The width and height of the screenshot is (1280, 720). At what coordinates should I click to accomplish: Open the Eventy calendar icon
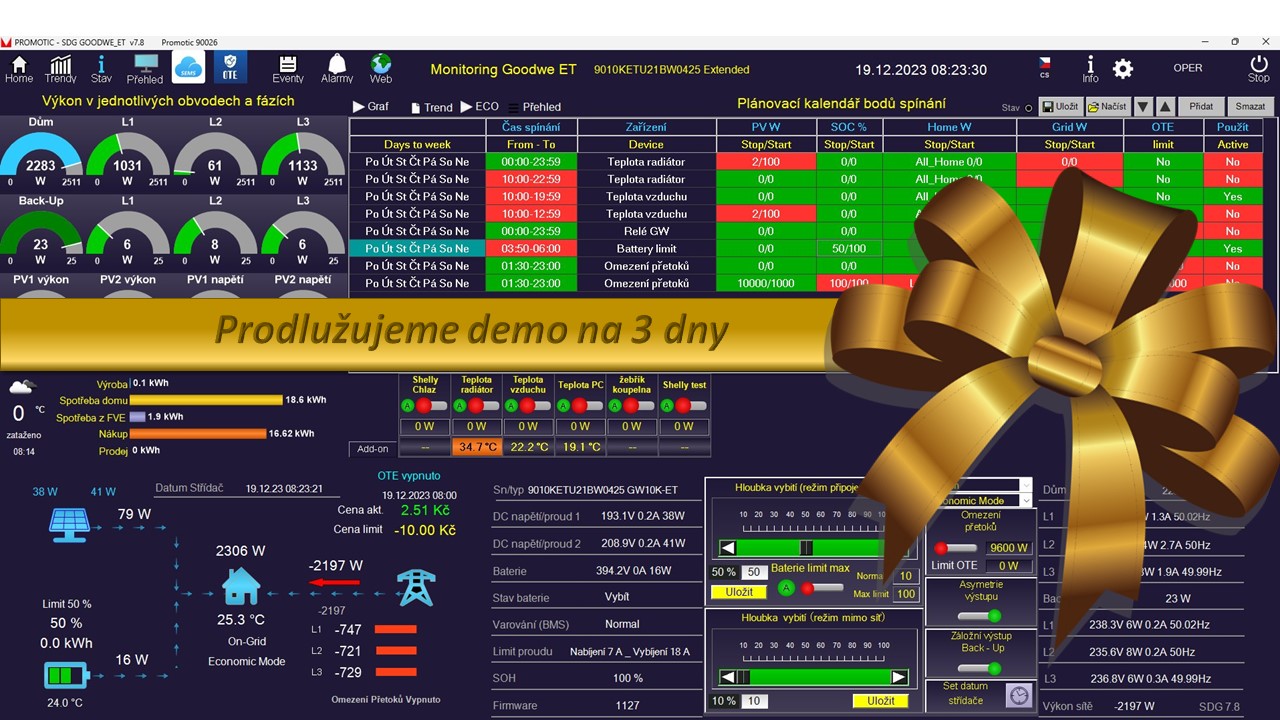[288, 68]
